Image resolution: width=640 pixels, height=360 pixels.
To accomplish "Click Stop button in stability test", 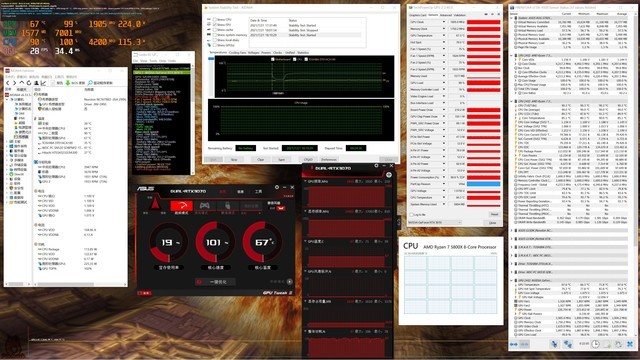I will coord(234,160).
